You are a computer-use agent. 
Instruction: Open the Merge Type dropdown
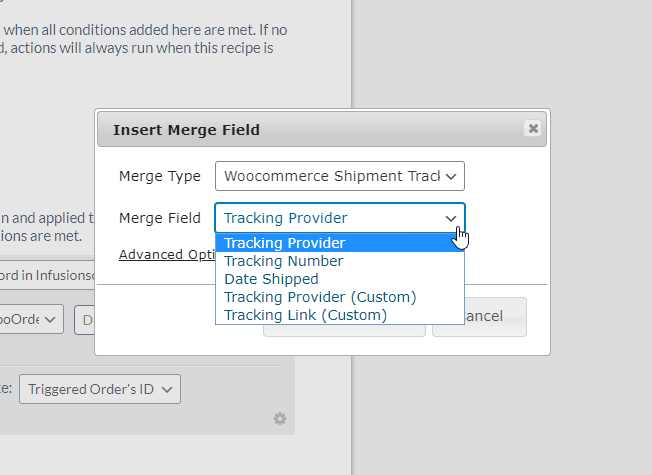(x=340, y=176)
